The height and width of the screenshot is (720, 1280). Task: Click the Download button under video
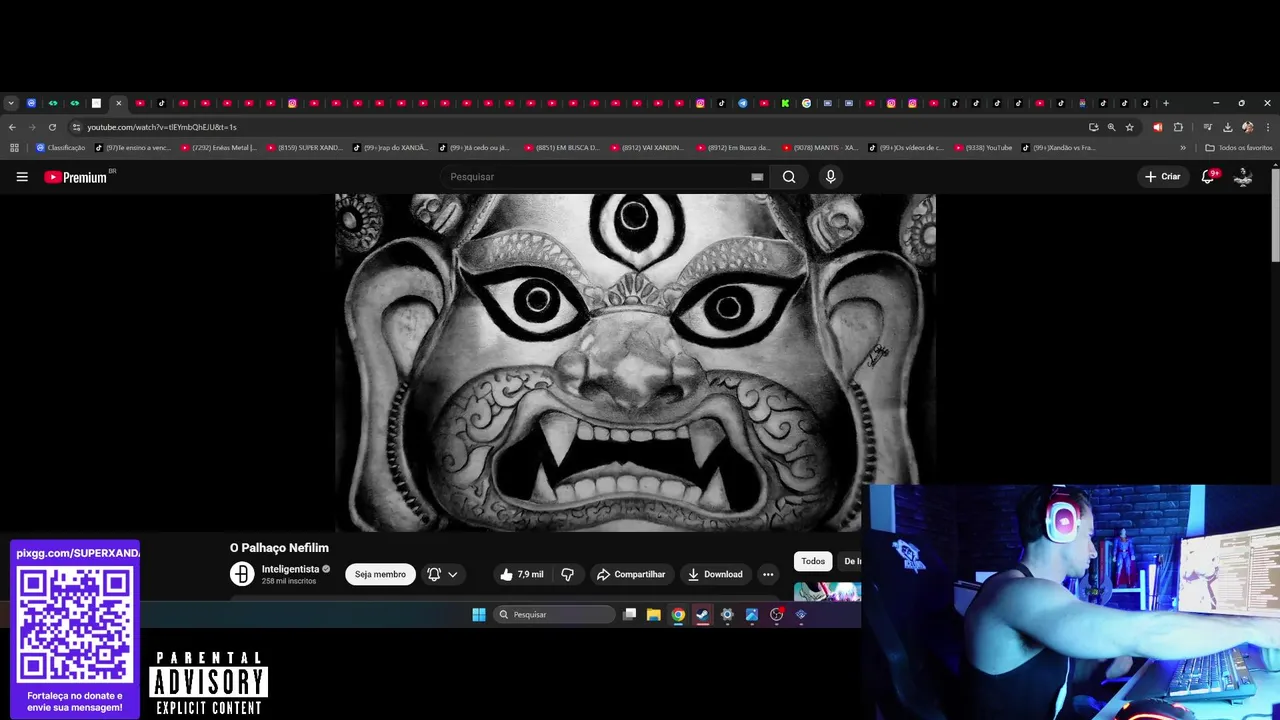715,574
